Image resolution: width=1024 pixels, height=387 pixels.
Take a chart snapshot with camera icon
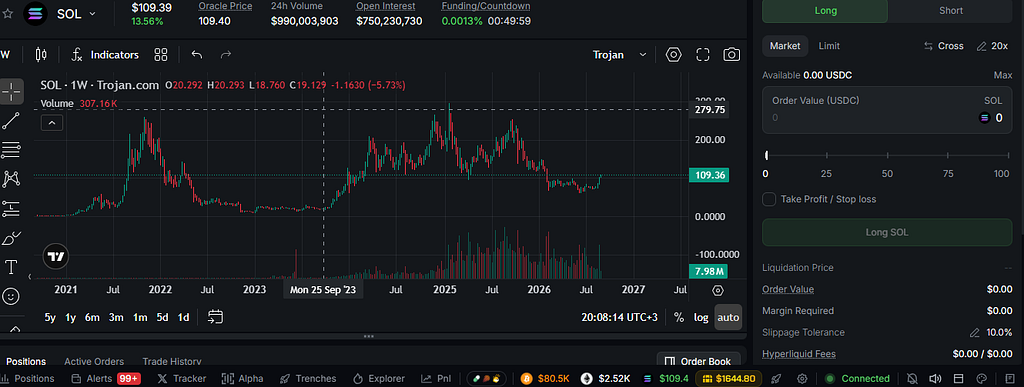[x=731, y=55]
